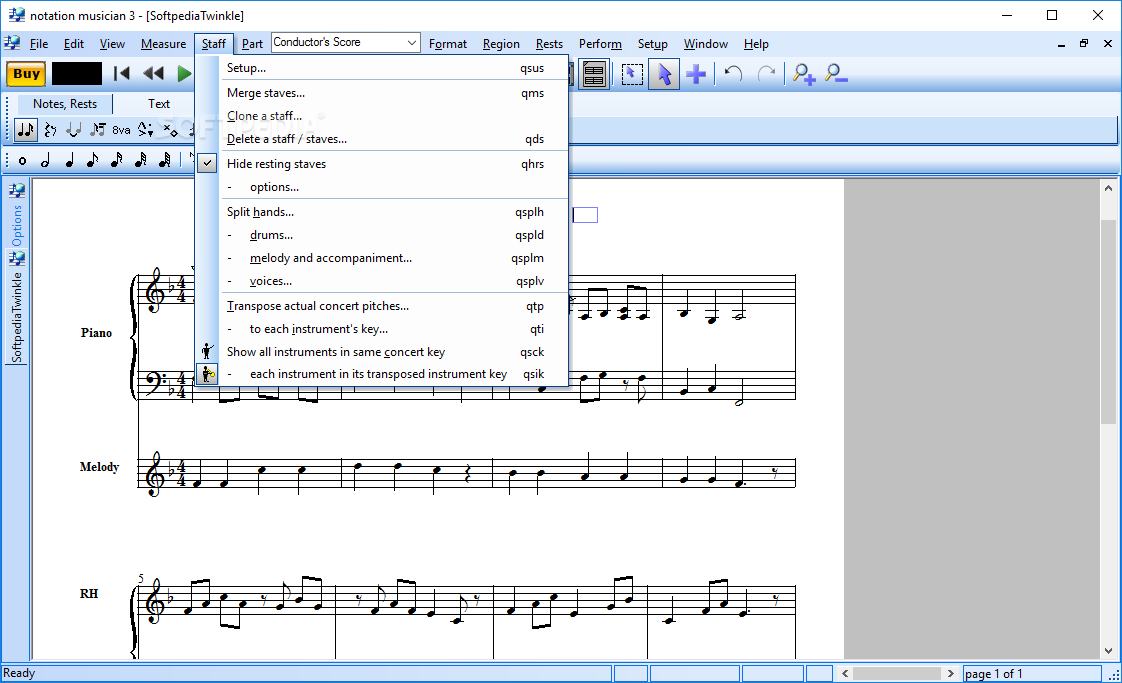The height and width of the screenshot is (683, 1122).
Task: Choose the eighth note duration
Action: (x=93, y=161)
